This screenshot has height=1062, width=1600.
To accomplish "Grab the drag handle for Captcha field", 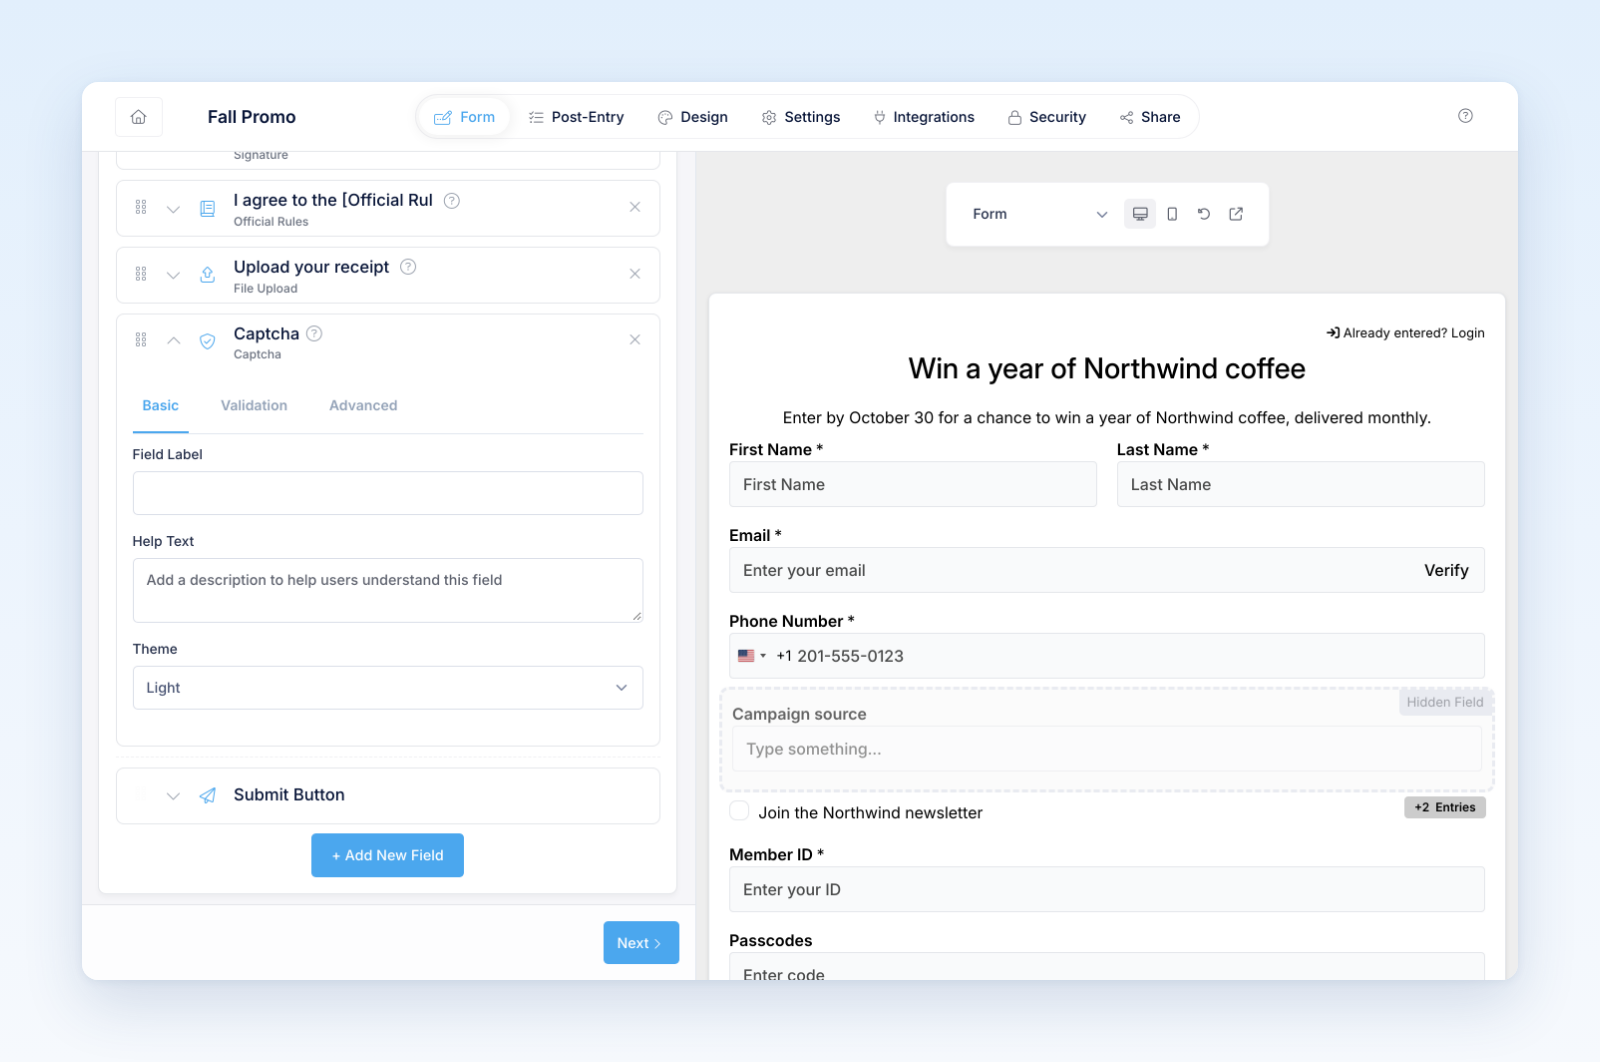I will pyautogui.click(x=141, y=340).
